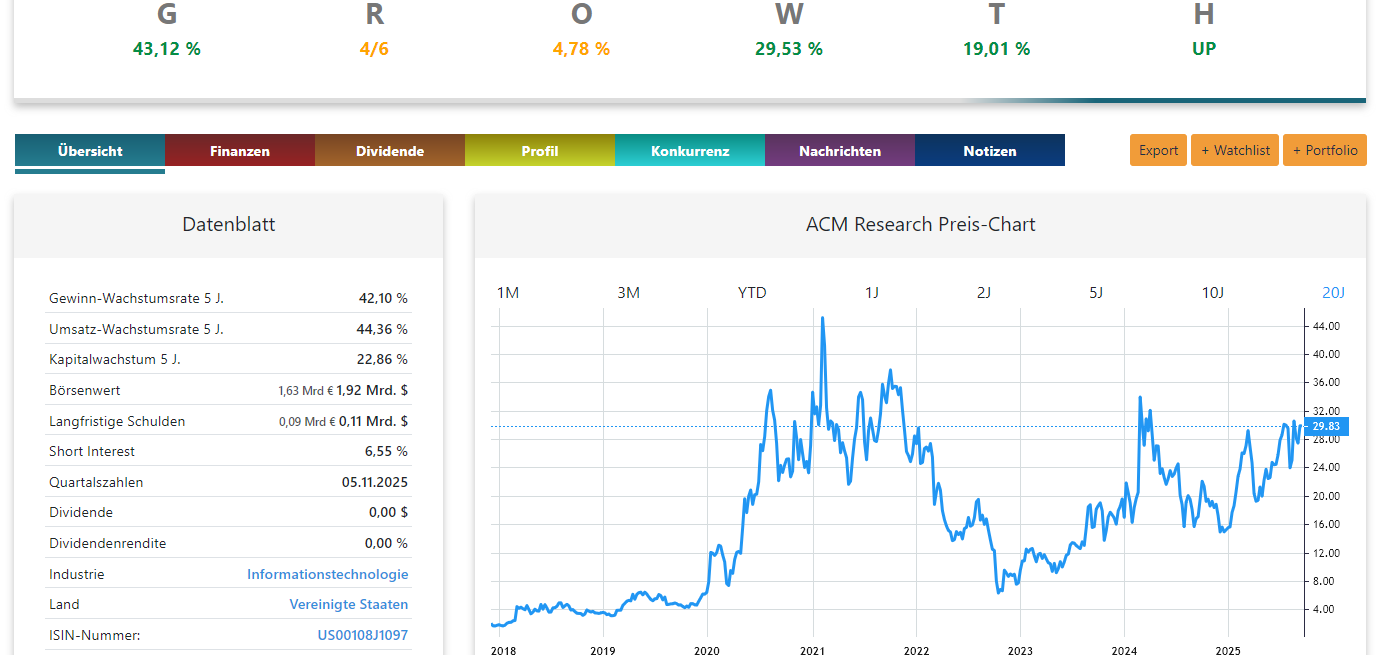Follow the Vereinigte Staaten country link
This screenshot has width=1378, height=655.
(349, 604)
